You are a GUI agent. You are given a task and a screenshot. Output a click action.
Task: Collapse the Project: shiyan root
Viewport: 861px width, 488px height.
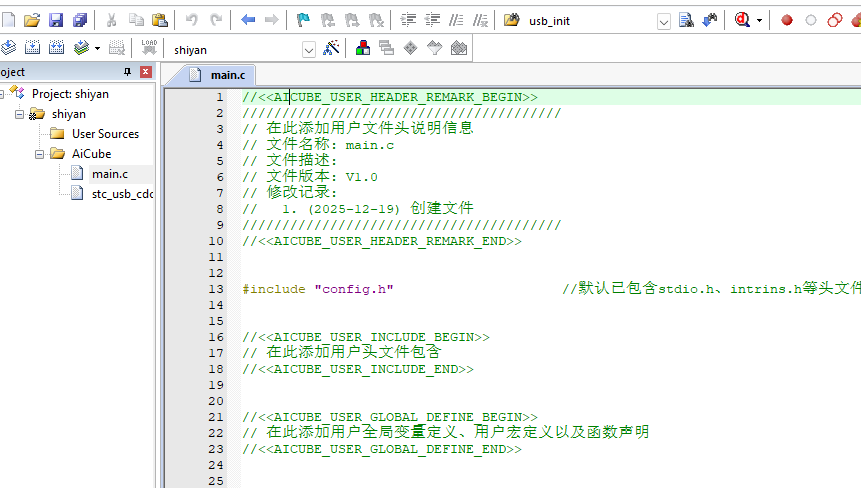pos(2,94)
